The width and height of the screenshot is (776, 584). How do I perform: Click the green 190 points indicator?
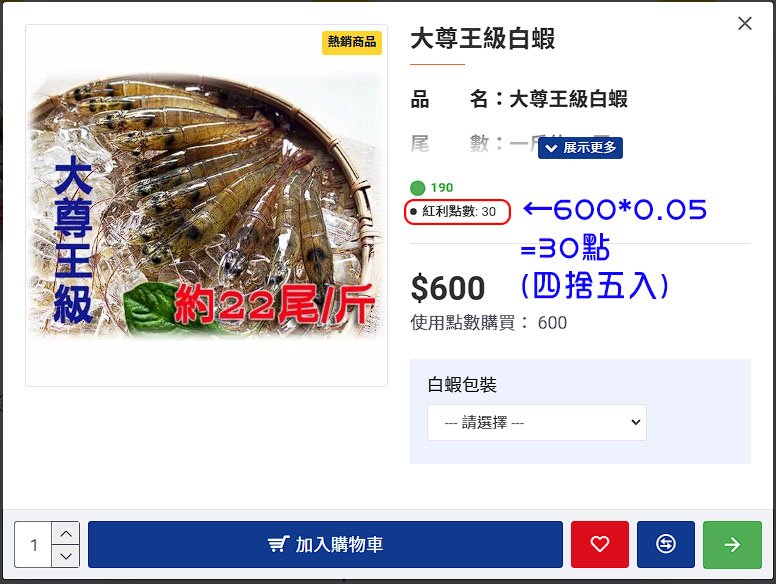(x=432, y=188)
